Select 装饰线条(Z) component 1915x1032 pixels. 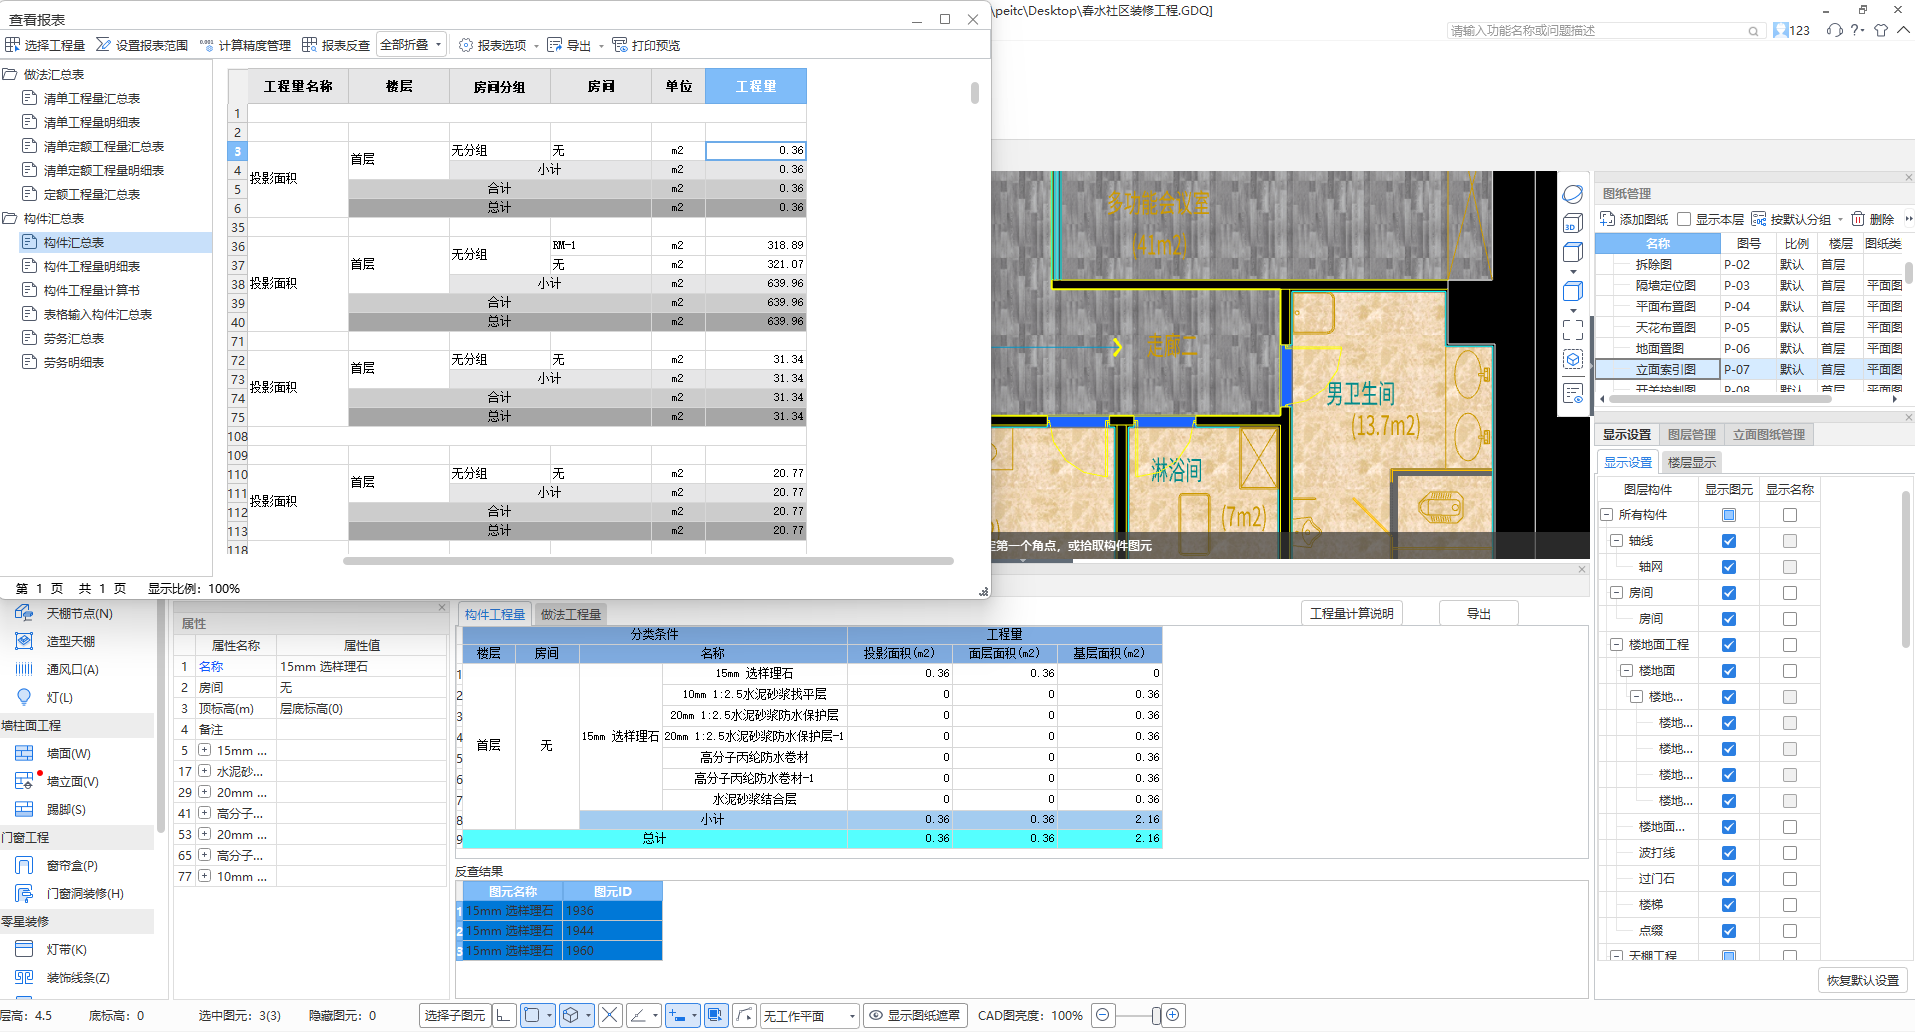tap(78, 977)
